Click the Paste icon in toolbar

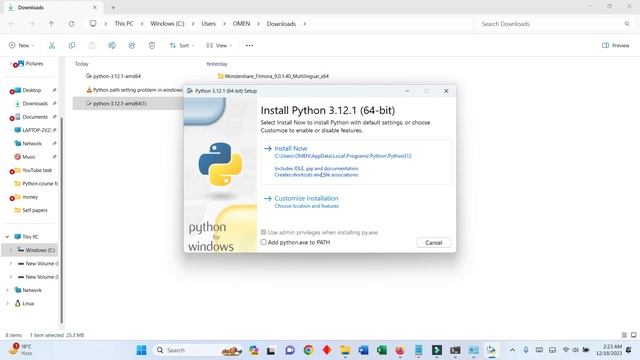click(92, 45)
